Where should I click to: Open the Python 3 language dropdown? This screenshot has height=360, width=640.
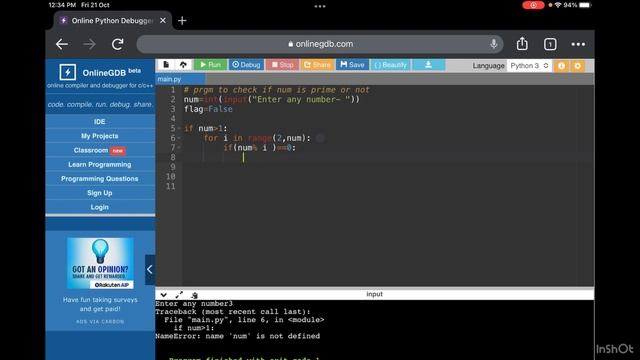click(529, 66)
